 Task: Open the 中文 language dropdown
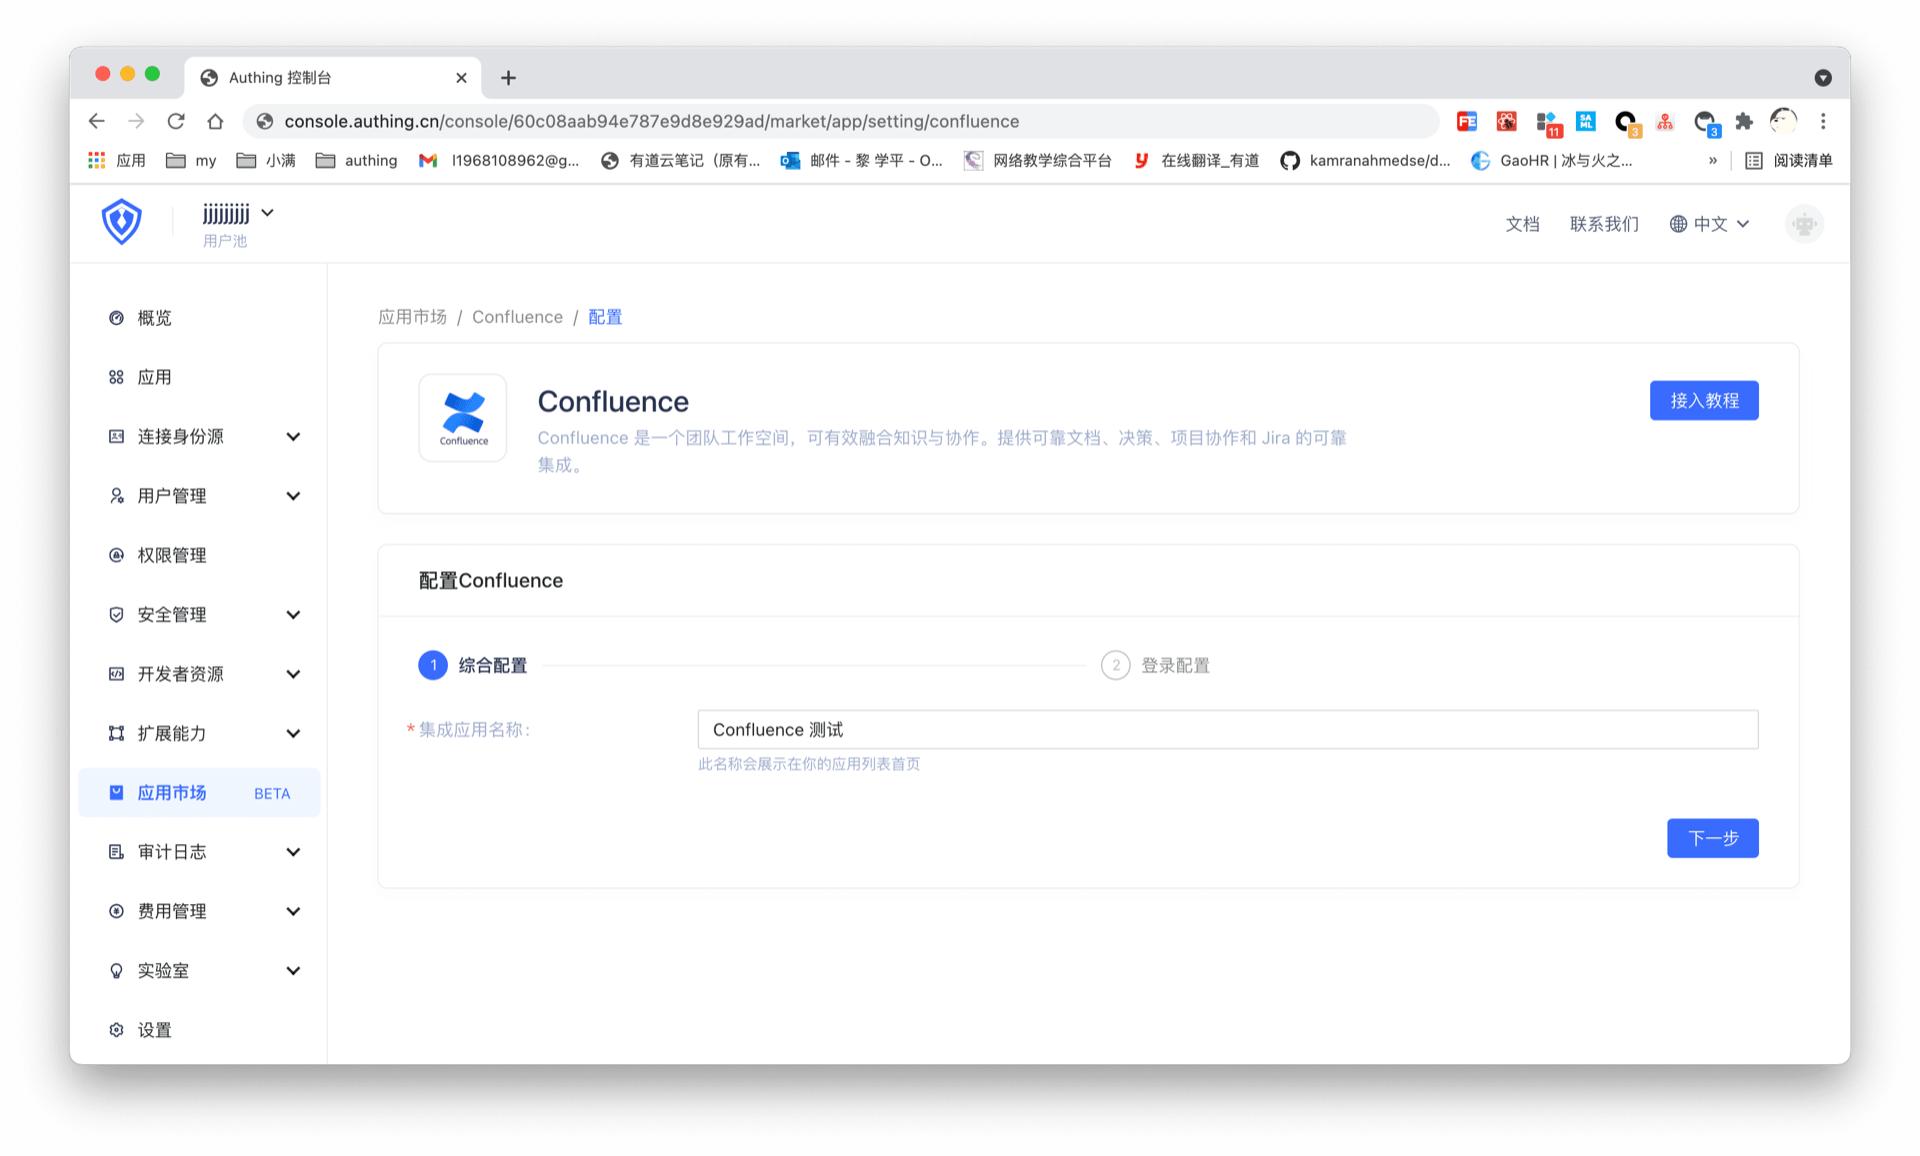[1709, 224]
